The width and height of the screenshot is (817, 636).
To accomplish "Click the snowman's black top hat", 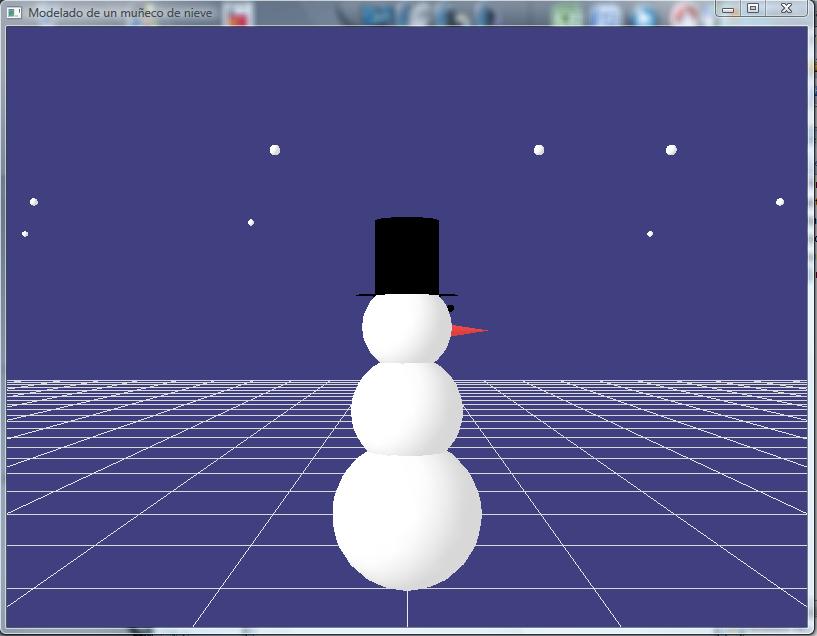I will 406,257.
